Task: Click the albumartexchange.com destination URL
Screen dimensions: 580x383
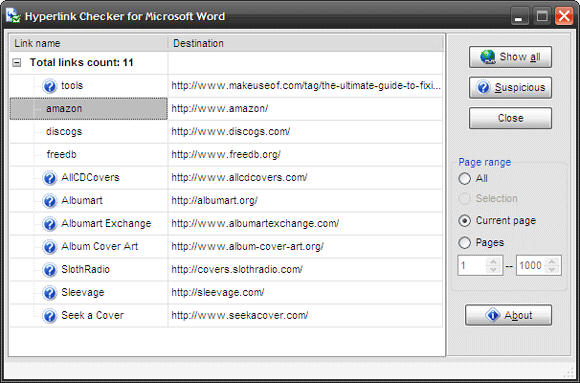Action: tap(255, 224)
